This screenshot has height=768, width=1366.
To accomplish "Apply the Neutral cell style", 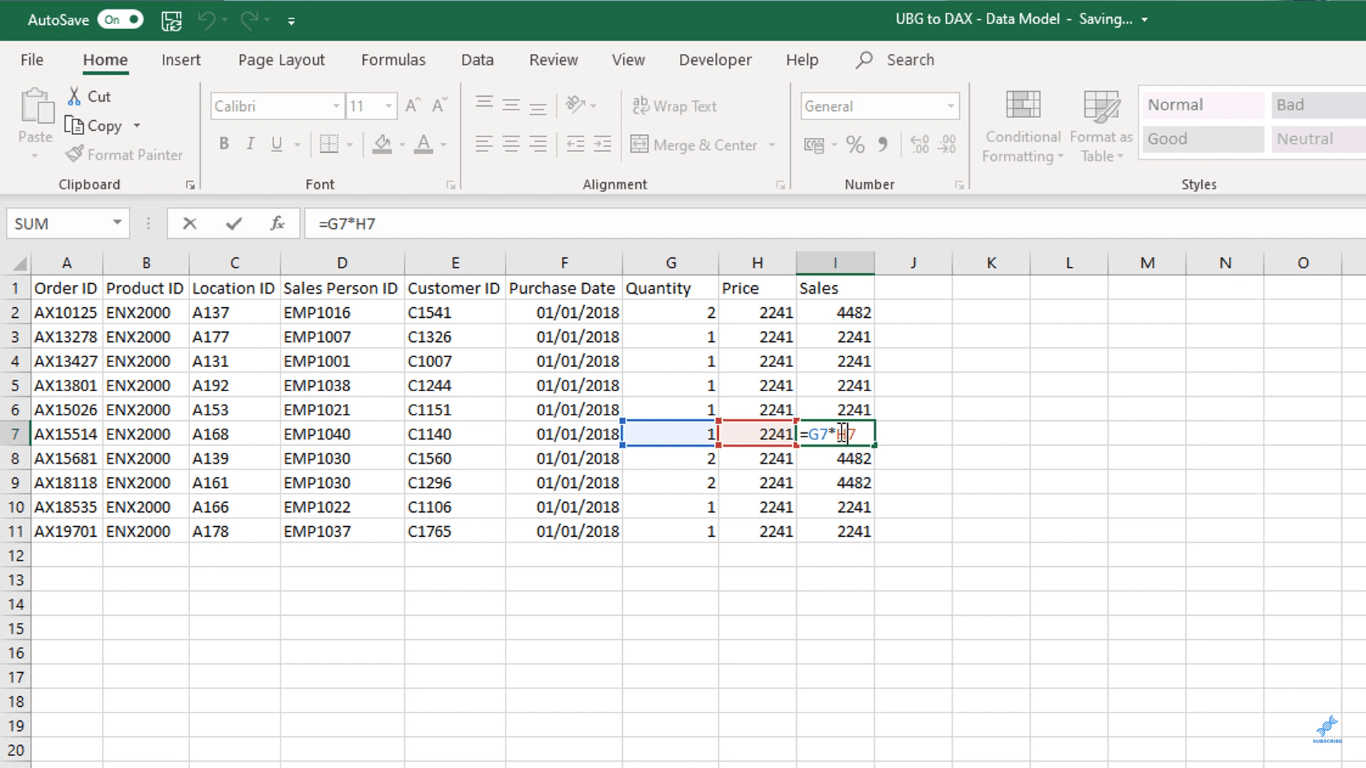I will click(x=1318, y=139).
